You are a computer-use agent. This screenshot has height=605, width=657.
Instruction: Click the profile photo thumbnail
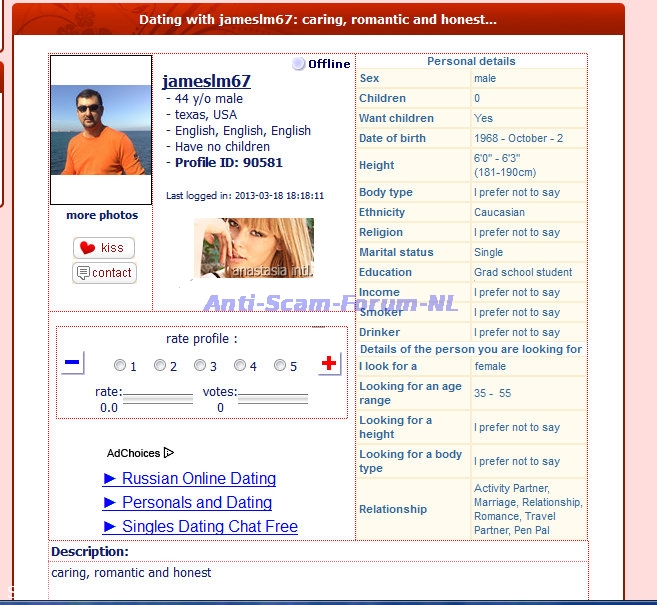click(x=101, y=130)
